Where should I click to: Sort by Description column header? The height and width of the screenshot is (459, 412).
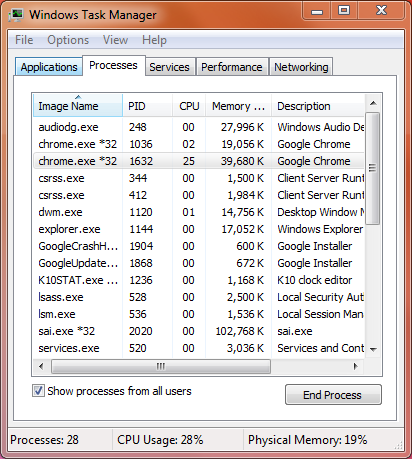point(318,106)
